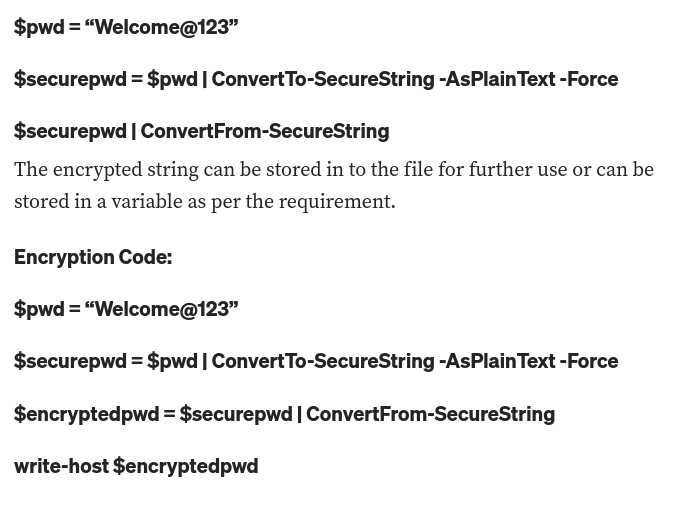Click "-Force" in the topmost ConvertTo-SecureString line
The image size is (683, 505).
coord(588,79)
